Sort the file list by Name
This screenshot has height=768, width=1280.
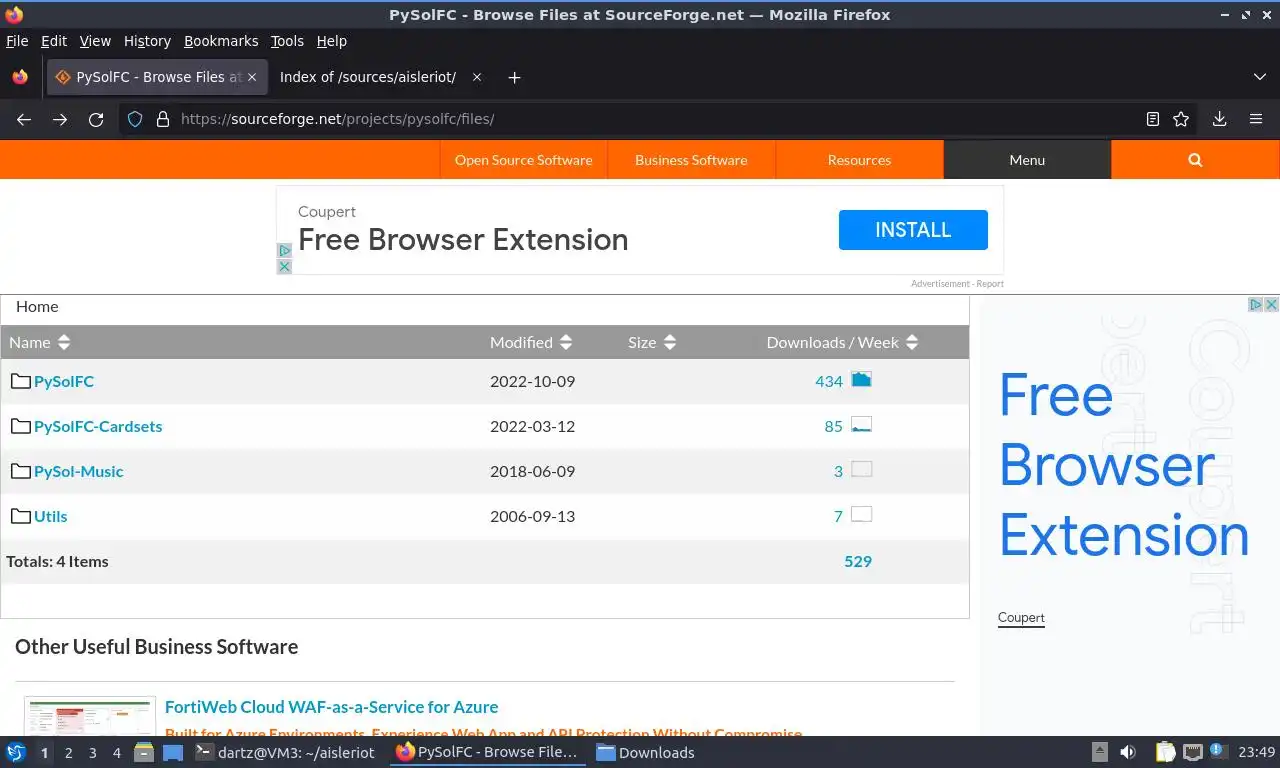pyautogui.click(x=40, y=342)
